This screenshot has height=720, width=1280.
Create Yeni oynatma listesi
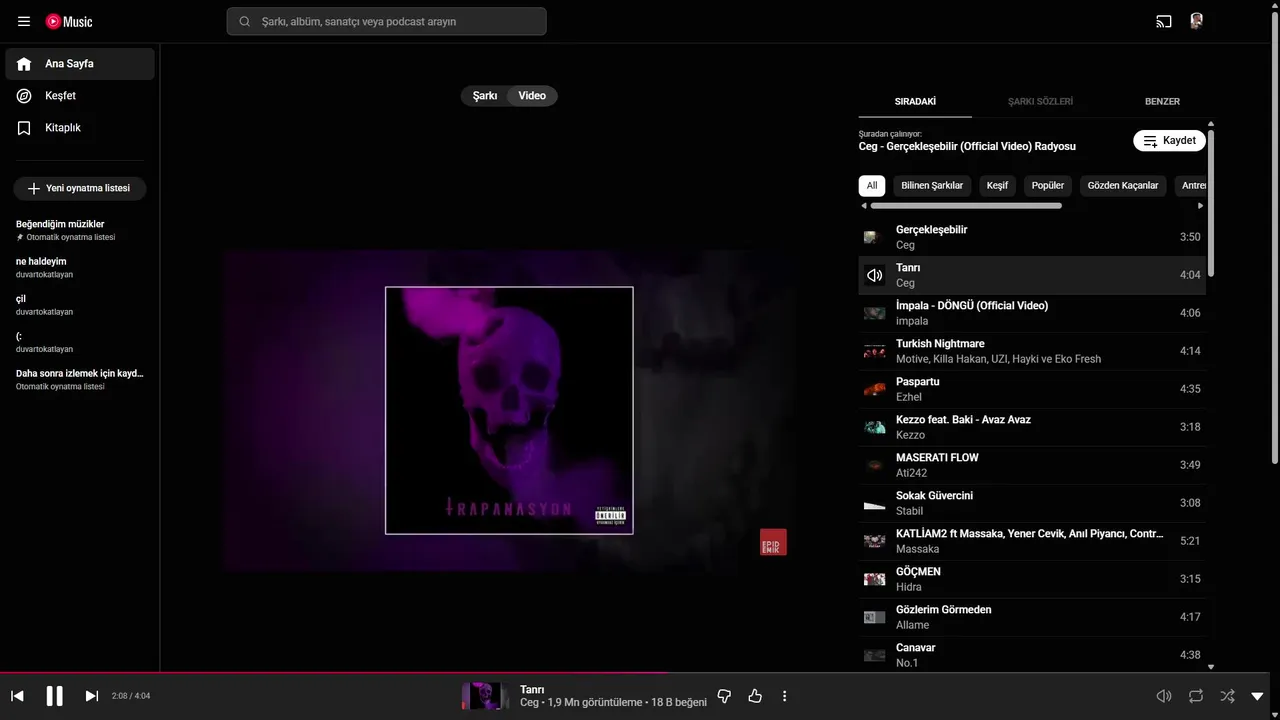(80, 188)
